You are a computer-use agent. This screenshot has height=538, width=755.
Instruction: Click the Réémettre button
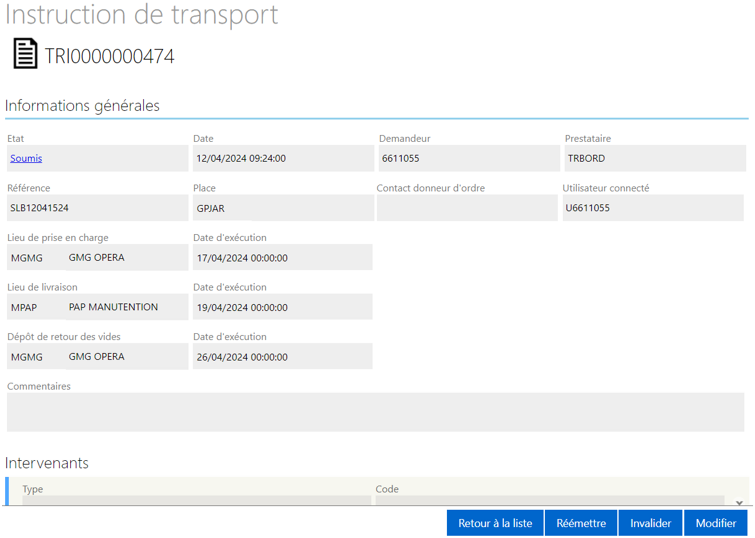(581, 523)
